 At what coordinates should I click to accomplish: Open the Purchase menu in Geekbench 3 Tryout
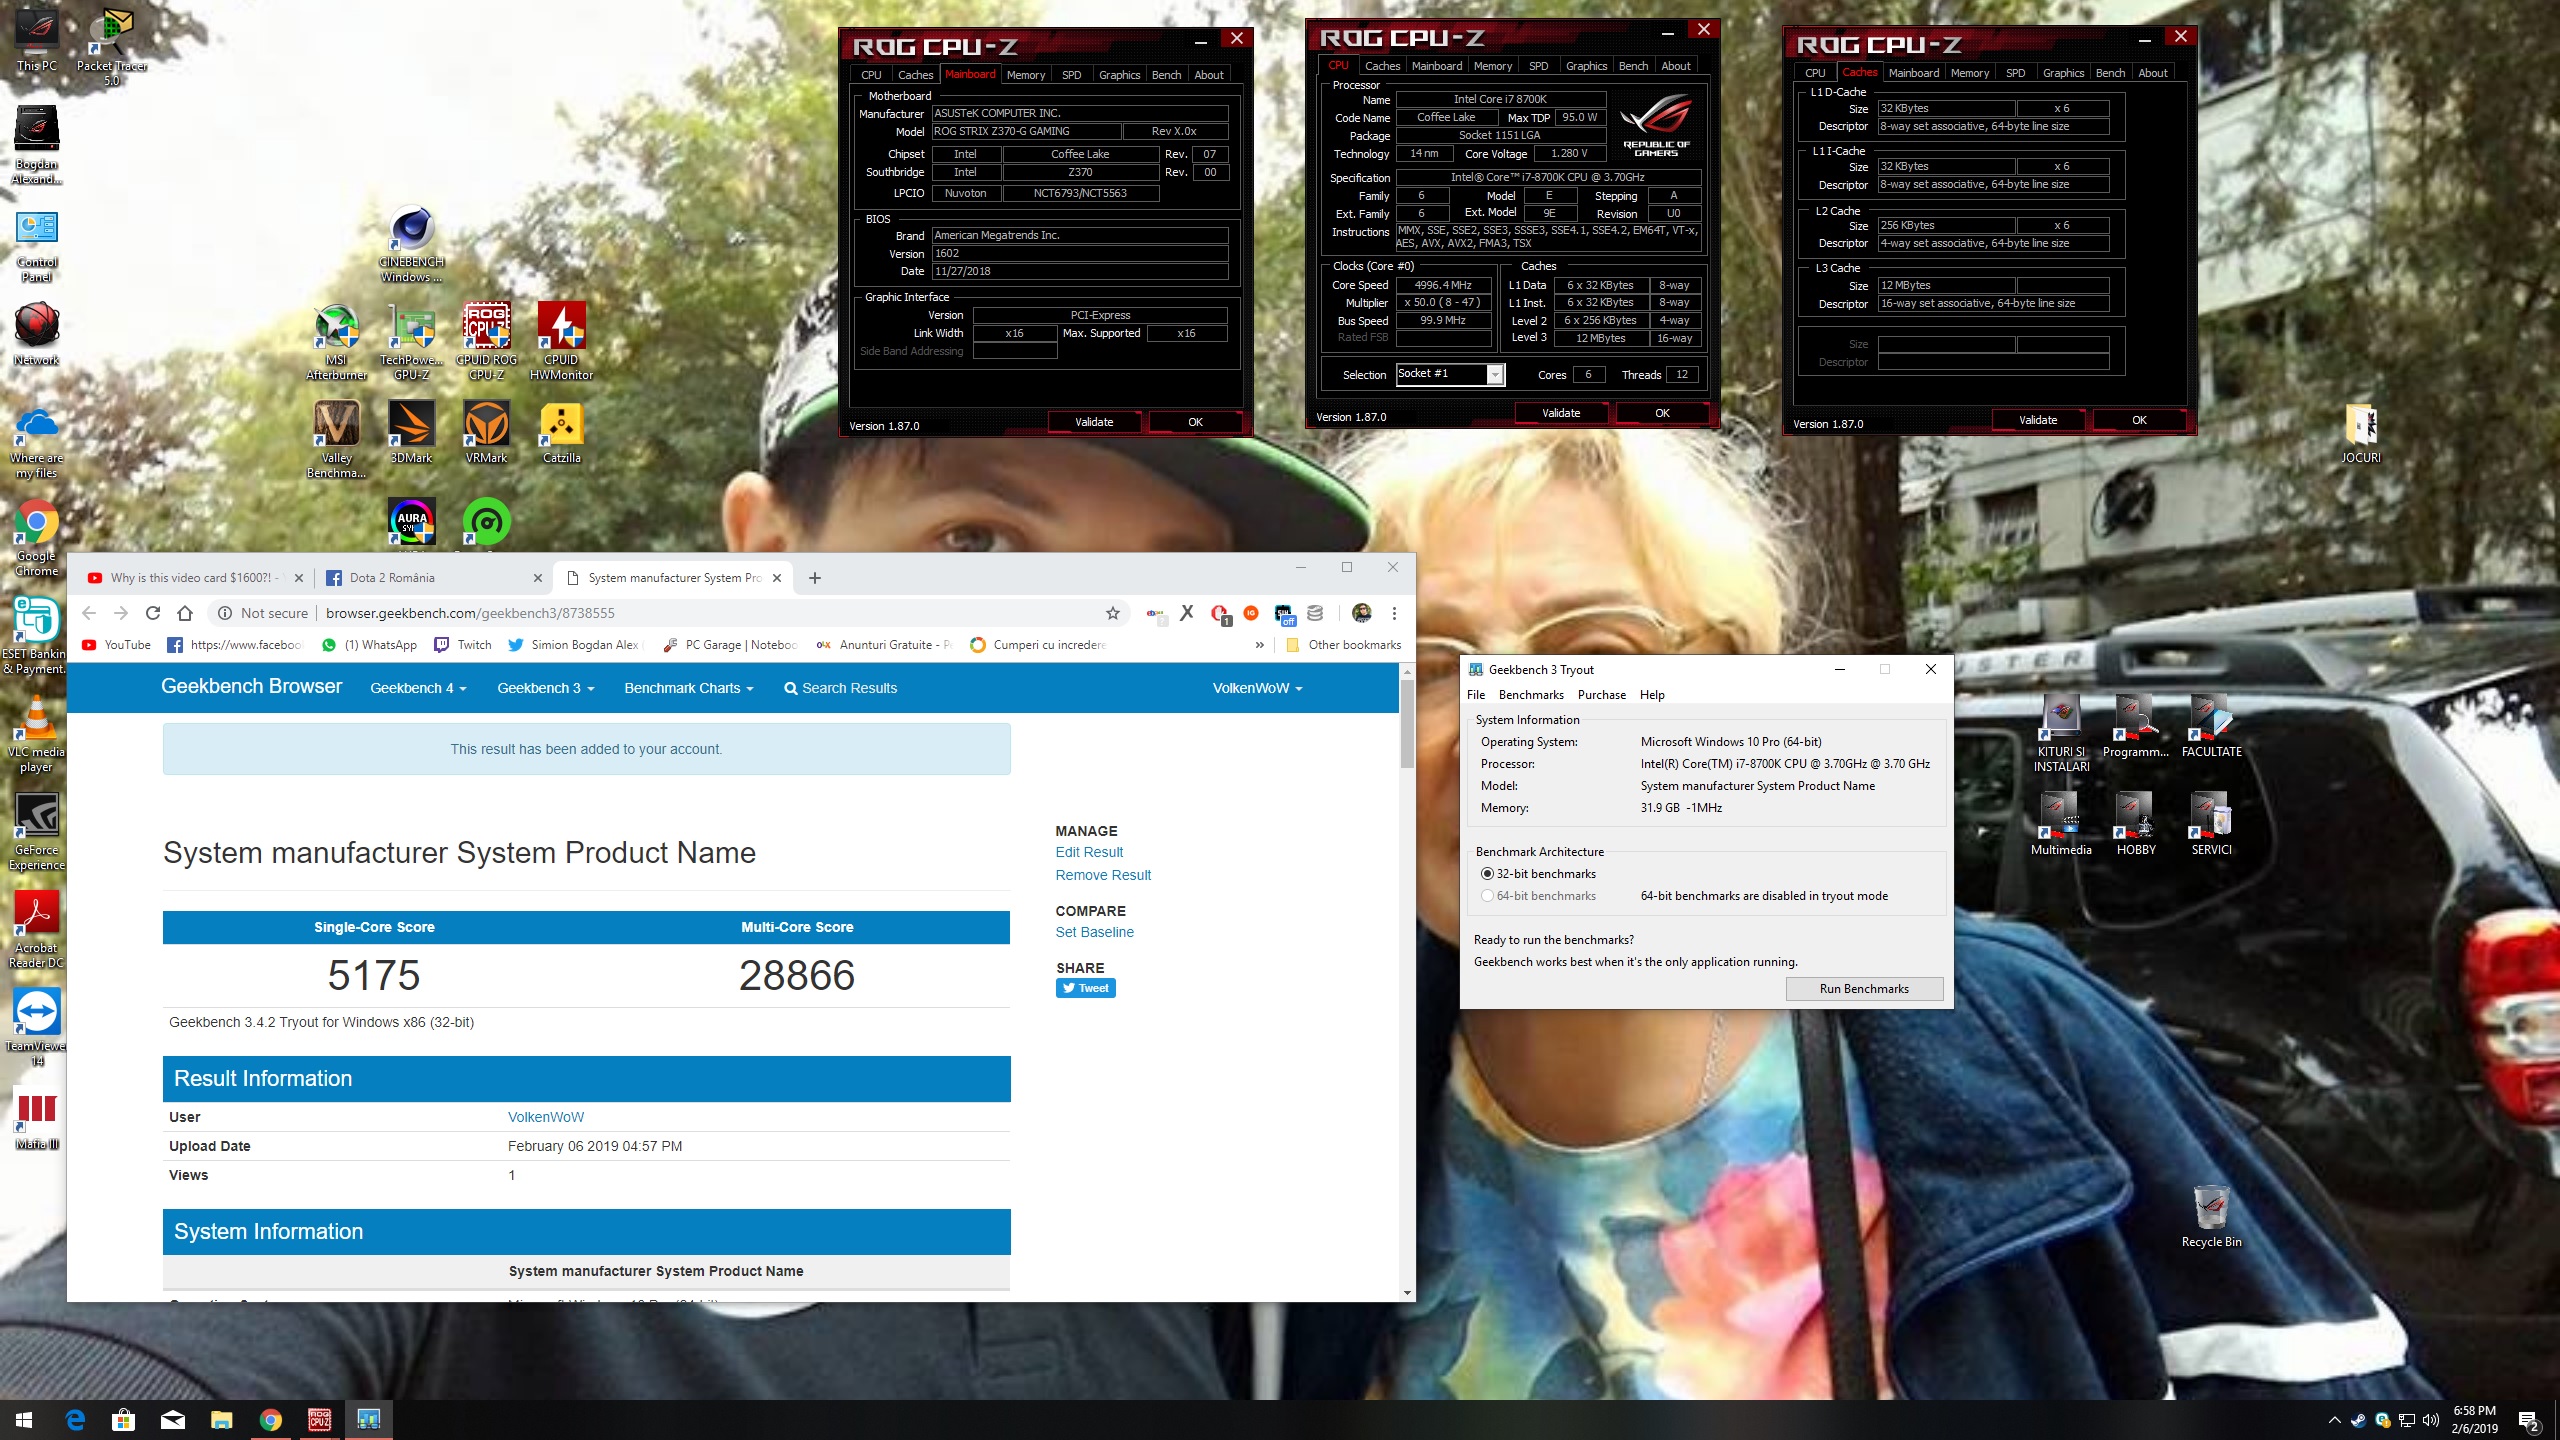pyautogui.click(x=1602, y=695)
